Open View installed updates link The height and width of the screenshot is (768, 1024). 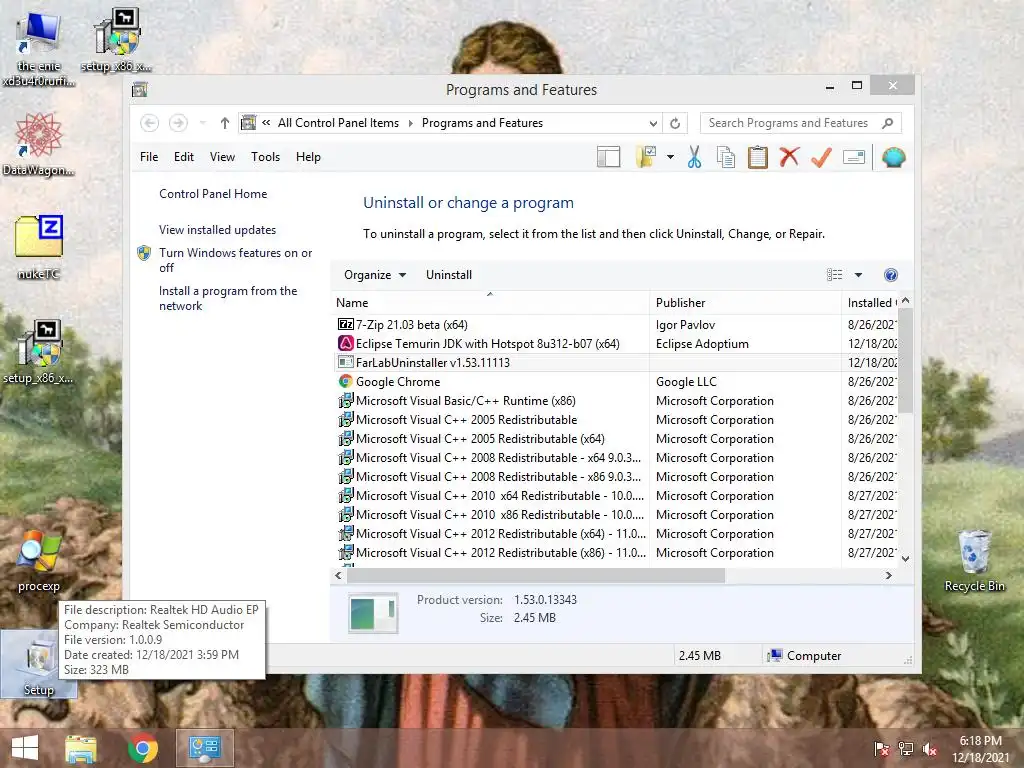(x=217, y=230)
